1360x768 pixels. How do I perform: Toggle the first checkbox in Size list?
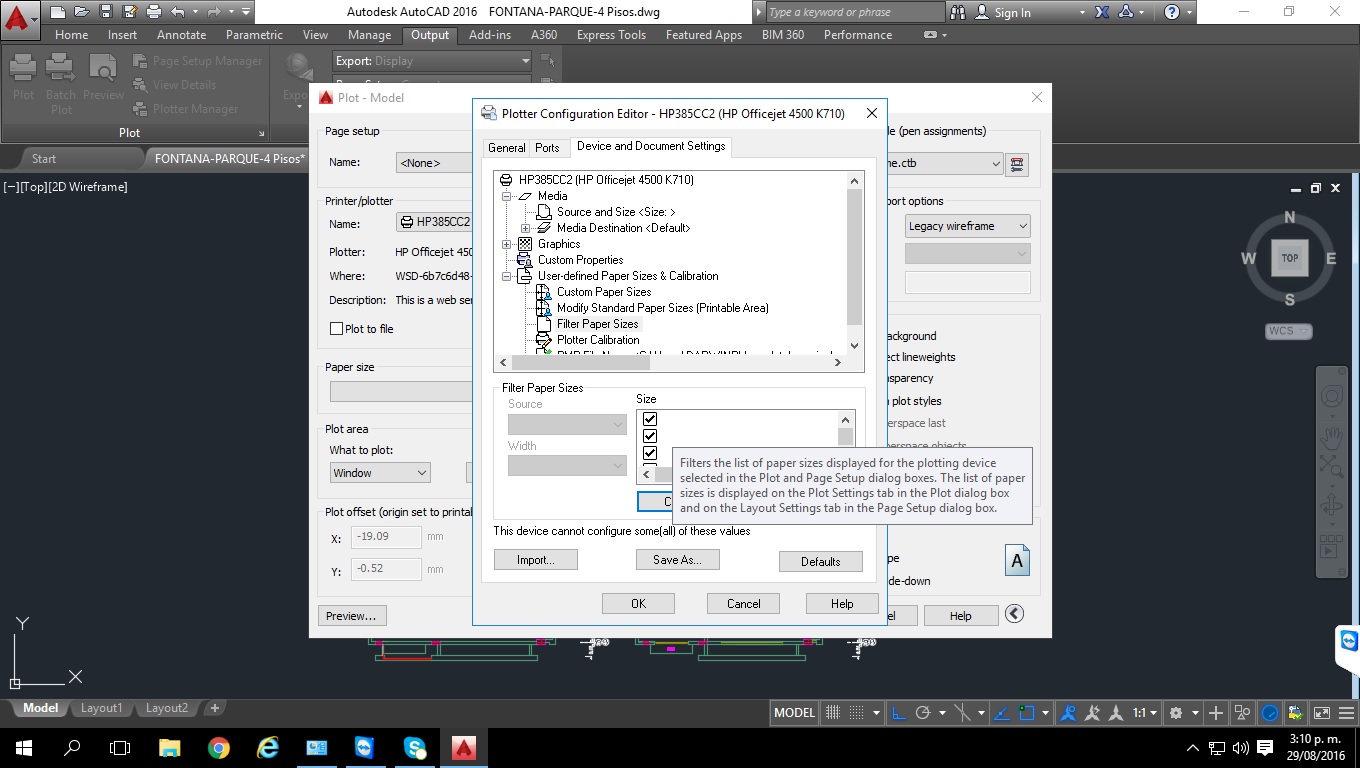(x=650, y=419)
